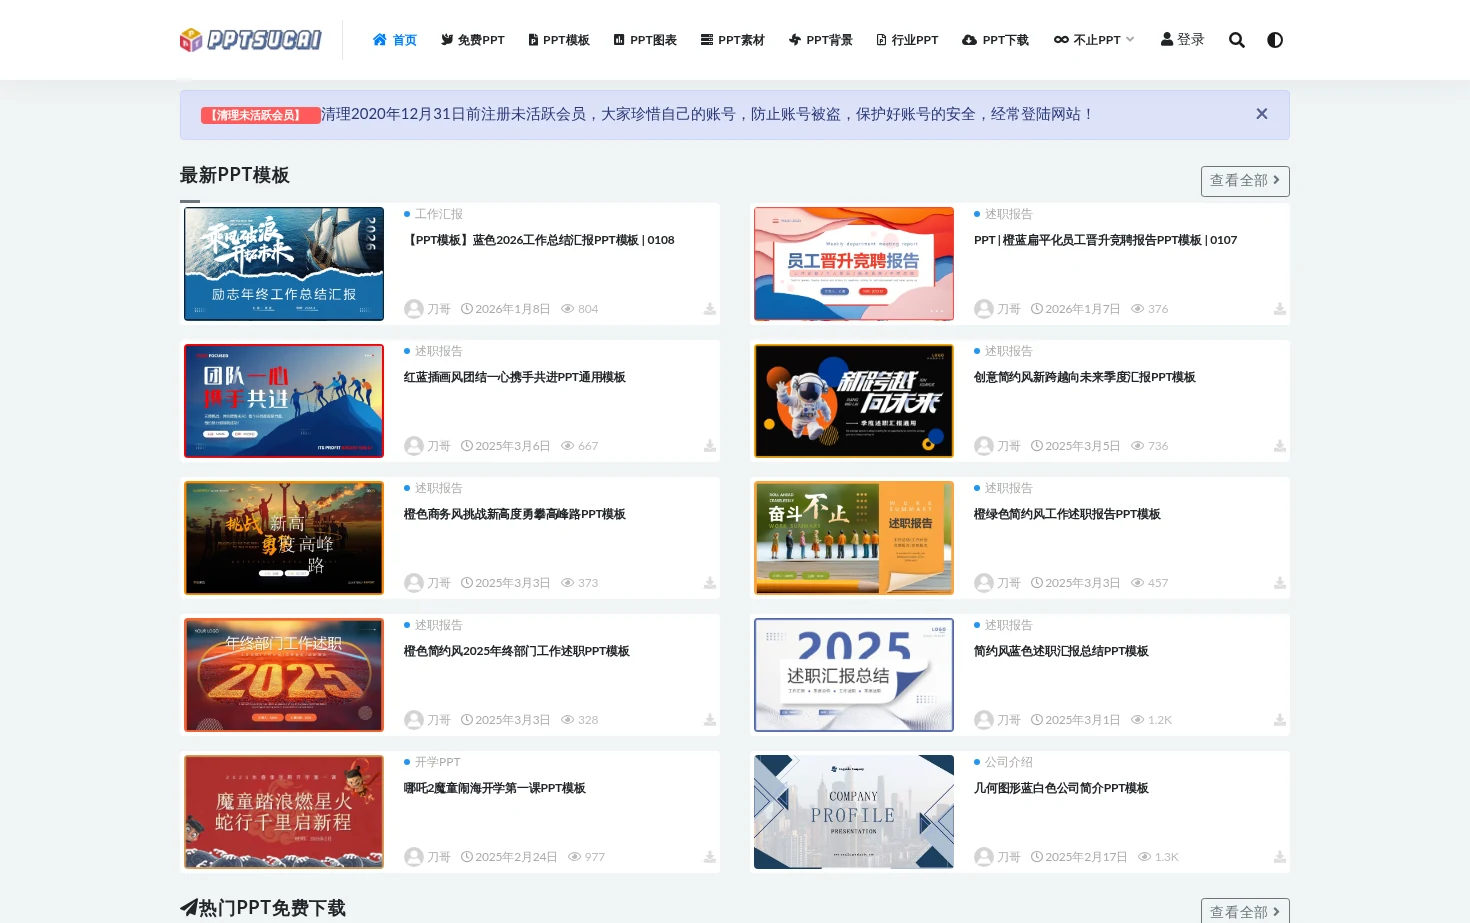The height and width of the screenshot is (923, 1470).
Task: Download icon for 橙色商务风挑战新高度 template
Action: point(710,583)
